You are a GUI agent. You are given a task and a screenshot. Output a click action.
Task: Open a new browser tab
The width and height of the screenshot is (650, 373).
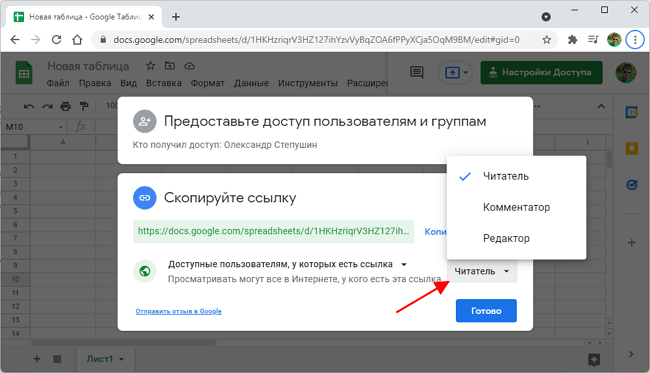coord(176,17)
